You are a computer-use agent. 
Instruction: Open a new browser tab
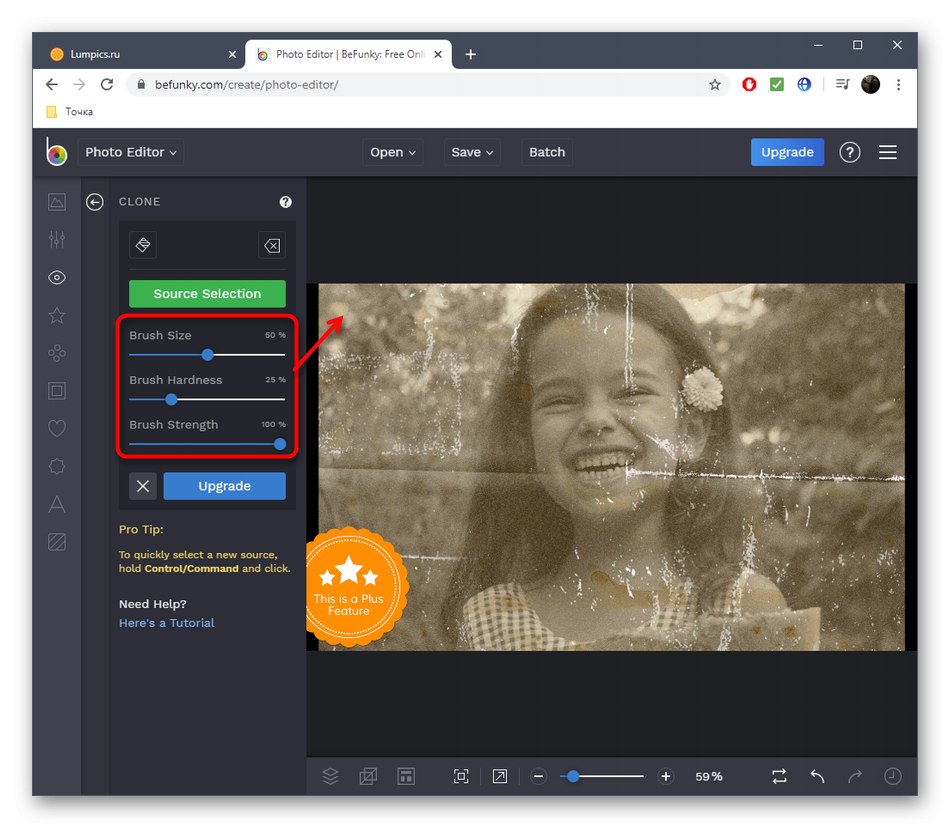(470, 55)
